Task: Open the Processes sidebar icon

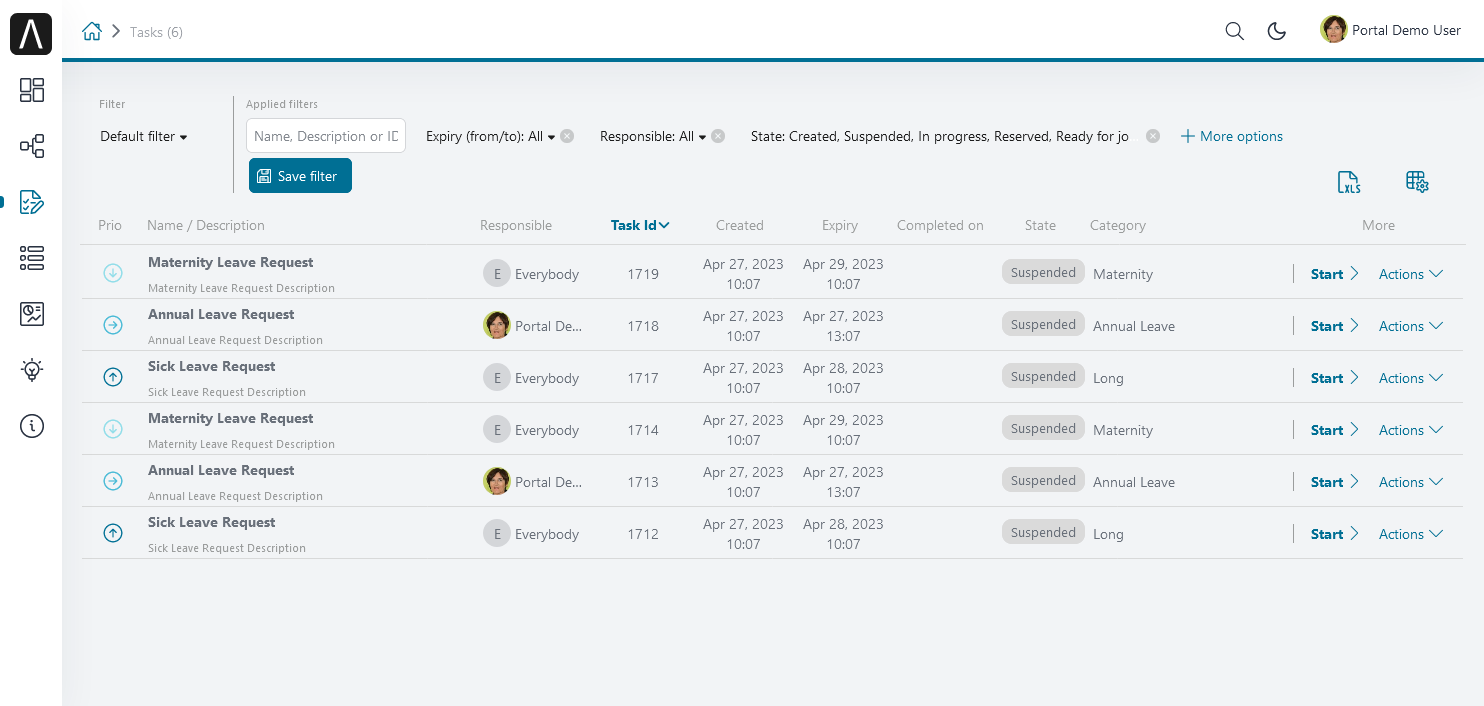Action: (32, 147)
